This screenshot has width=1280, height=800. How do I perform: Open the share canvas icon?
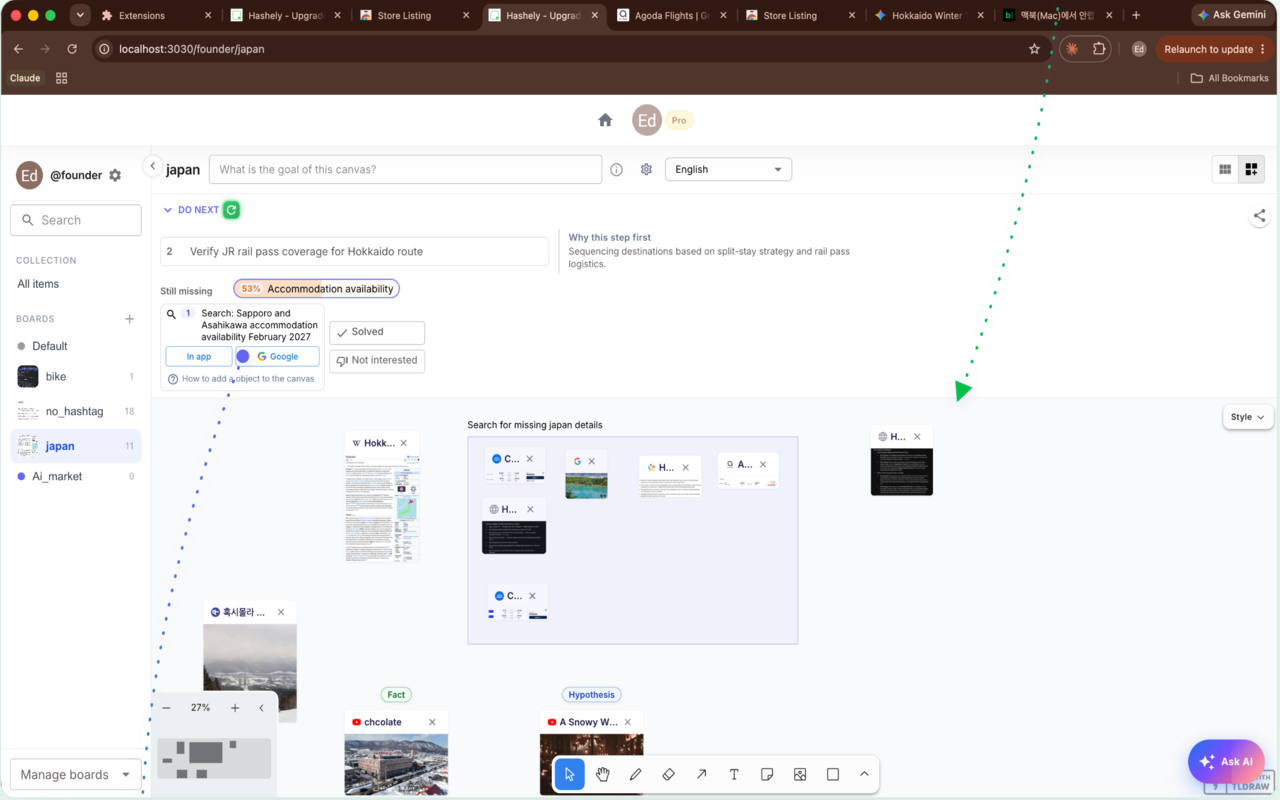(1259, 216)
